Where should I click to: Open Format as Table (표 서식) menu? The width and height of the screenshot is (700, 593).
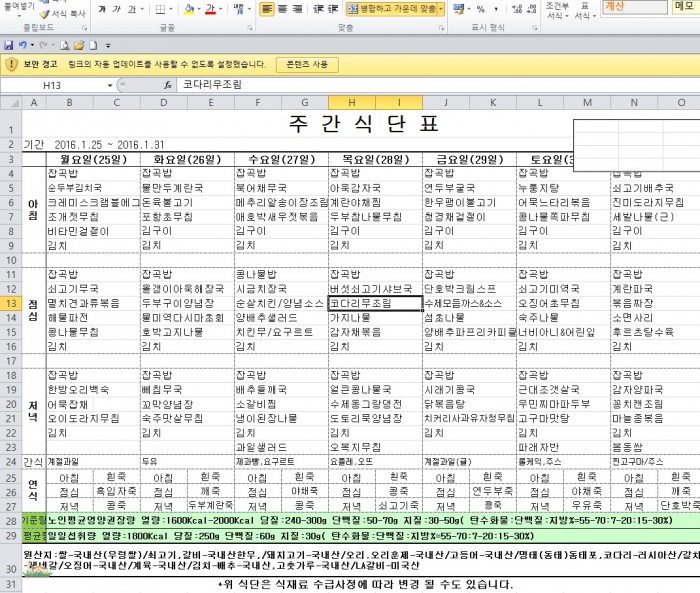coord(585,11)
